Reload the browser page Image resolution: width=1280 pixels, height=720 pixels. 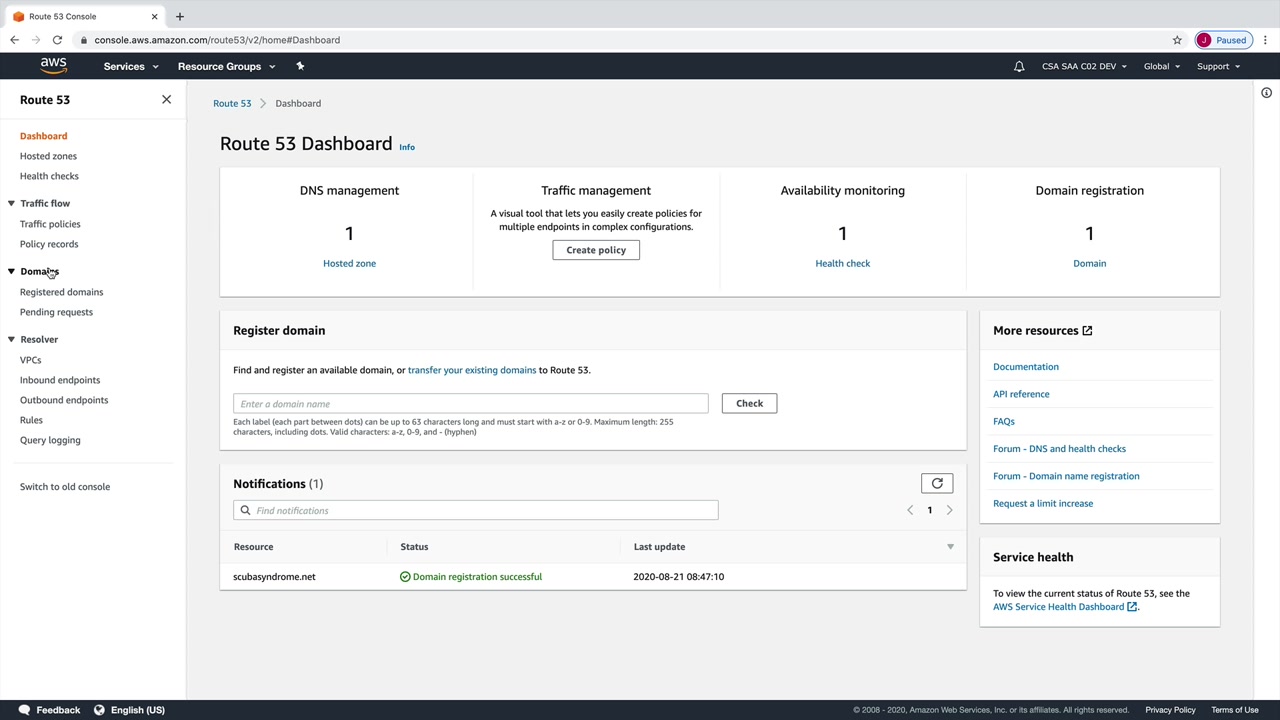(x=57, y=40)
